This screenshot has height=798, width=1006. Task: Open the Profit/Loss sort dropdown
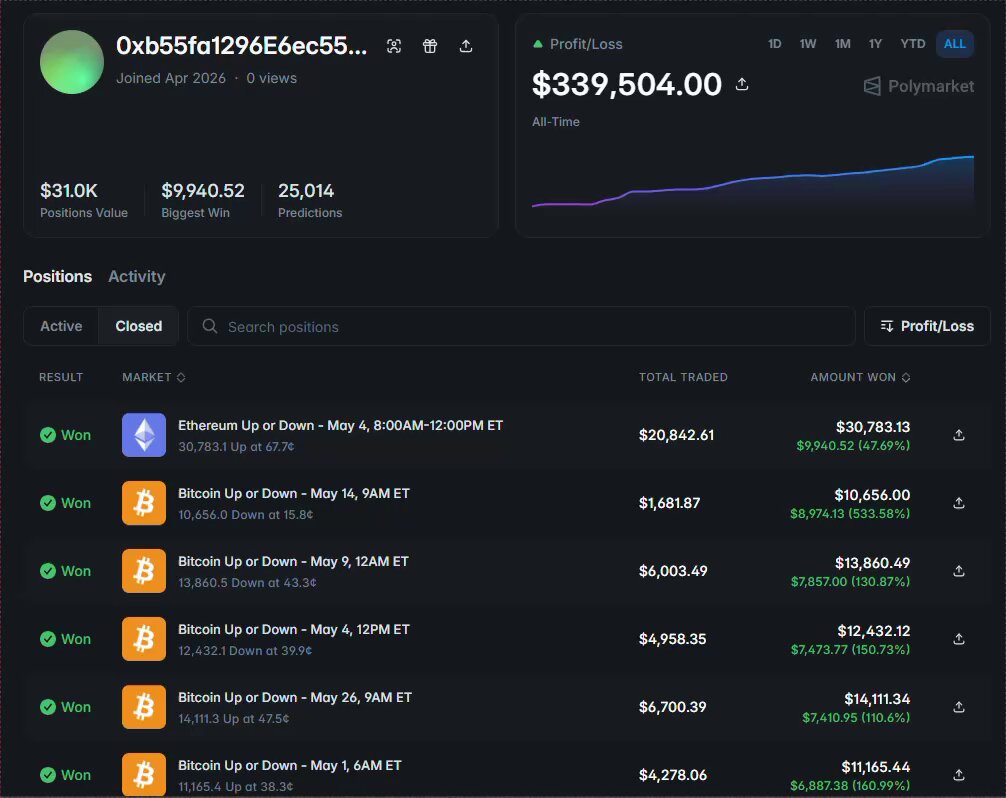pyautogui.click(x=927, y=326)
